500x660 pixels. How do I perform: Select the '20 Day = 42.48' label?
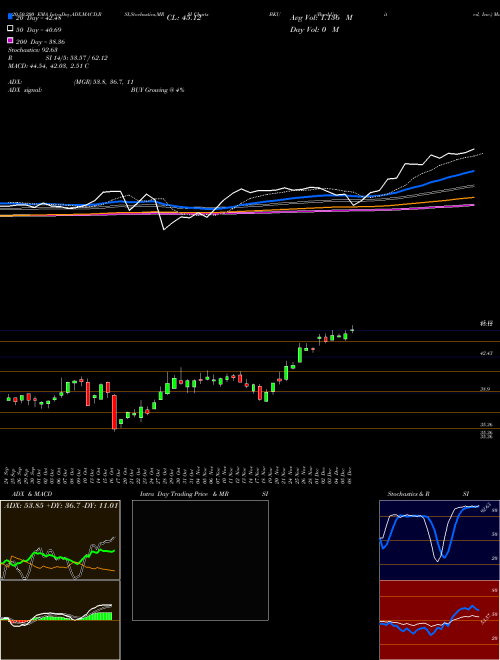(39, 17)
